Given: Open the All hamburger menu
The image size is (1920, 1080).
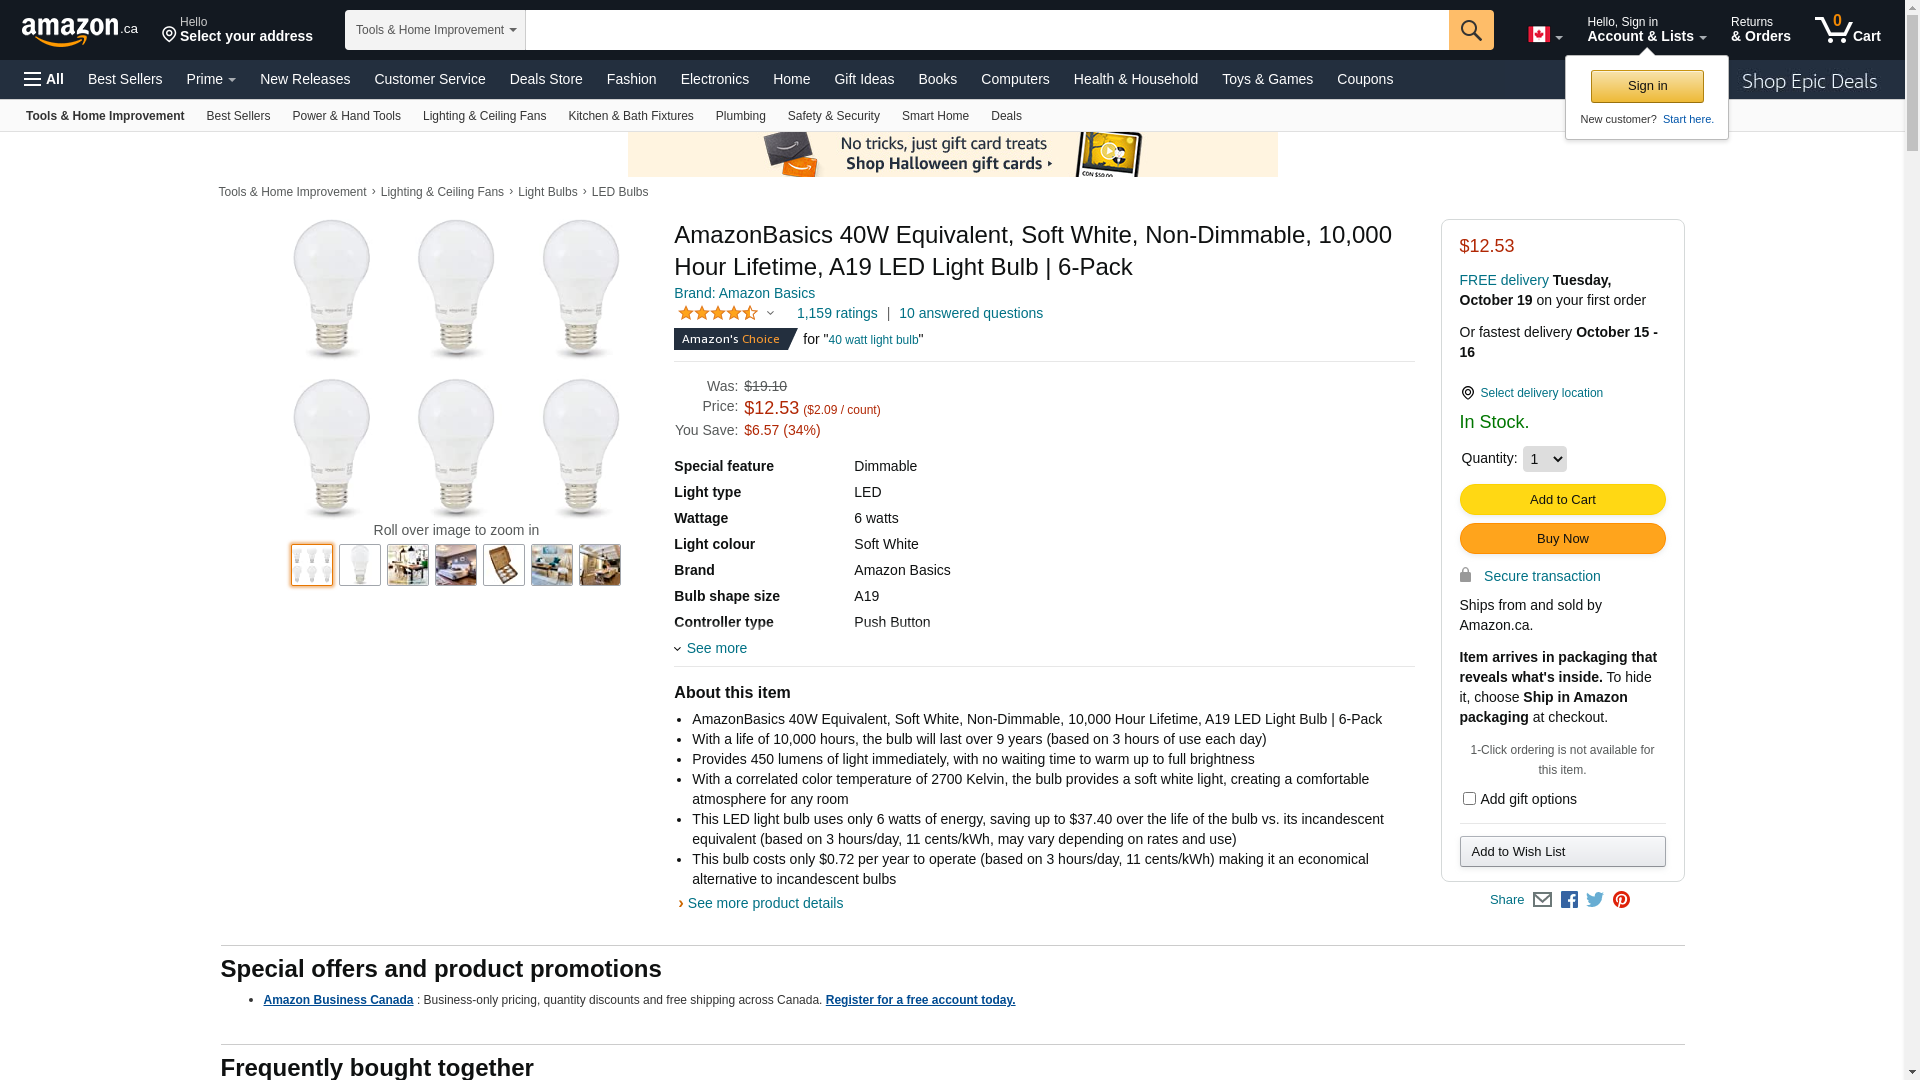Looking at the screenshot, I should click(44, 79).
